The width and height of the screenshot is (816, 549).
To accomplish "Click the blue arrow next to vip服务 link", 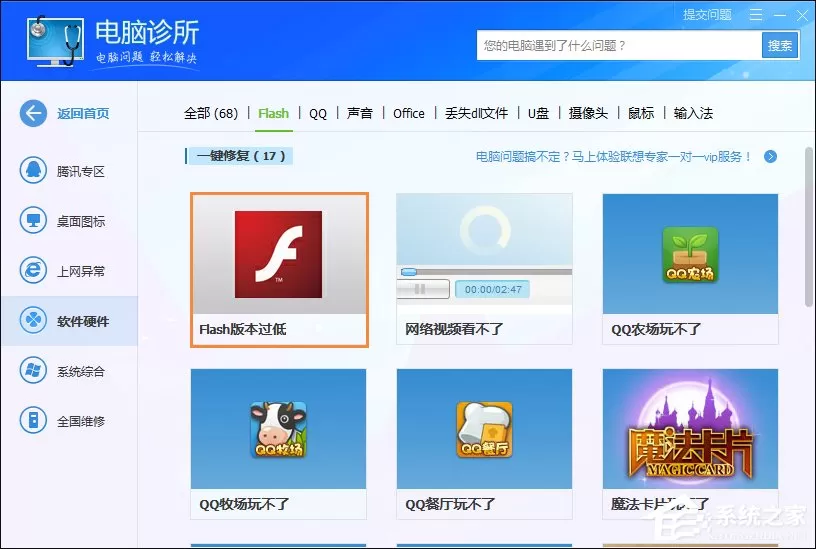I will click(771, 157).
